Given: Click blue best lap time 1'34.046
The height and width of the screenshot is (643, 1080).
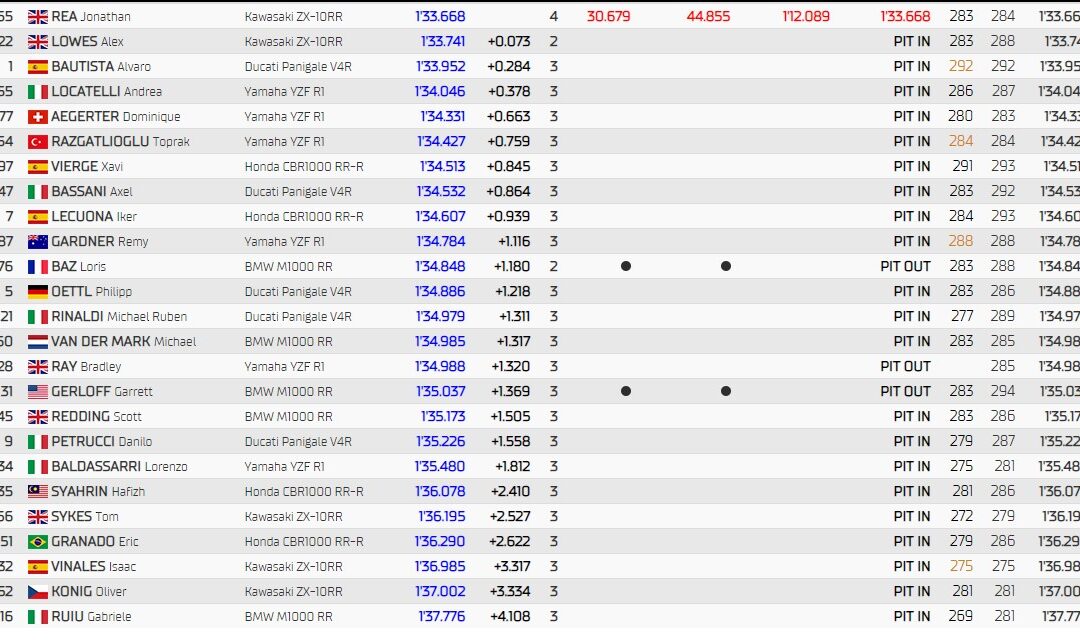Looking at the screenshot, I should coord(440,92).
